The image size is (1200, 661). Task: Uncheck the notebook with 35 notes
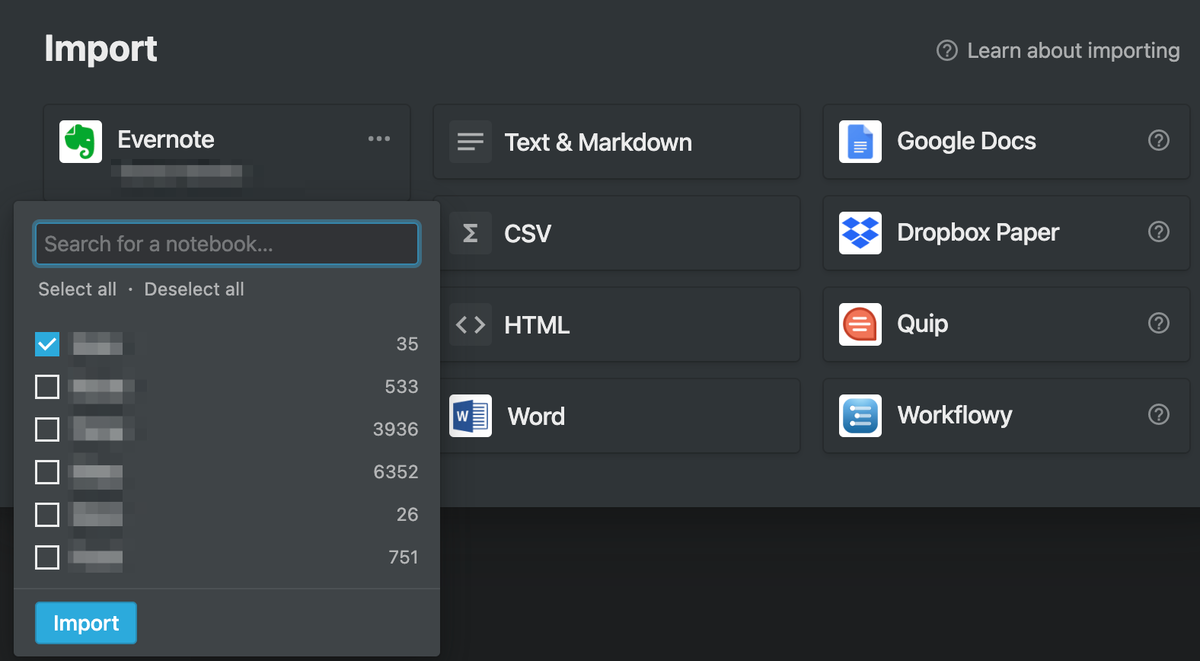pyautogui.click(x=47, y=344)
